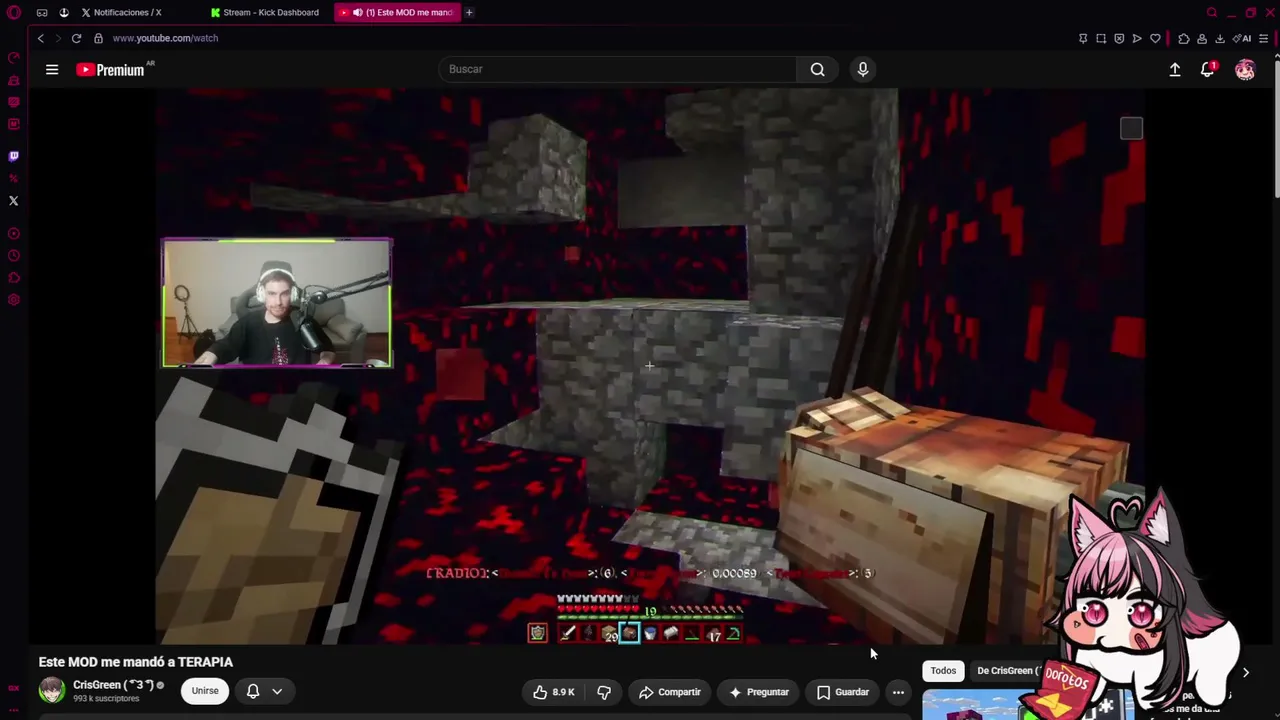The width and height of the screenshot is (1280, 720).
Task: Open the Opera GX main menu logo
Action: tap(14, 12)
